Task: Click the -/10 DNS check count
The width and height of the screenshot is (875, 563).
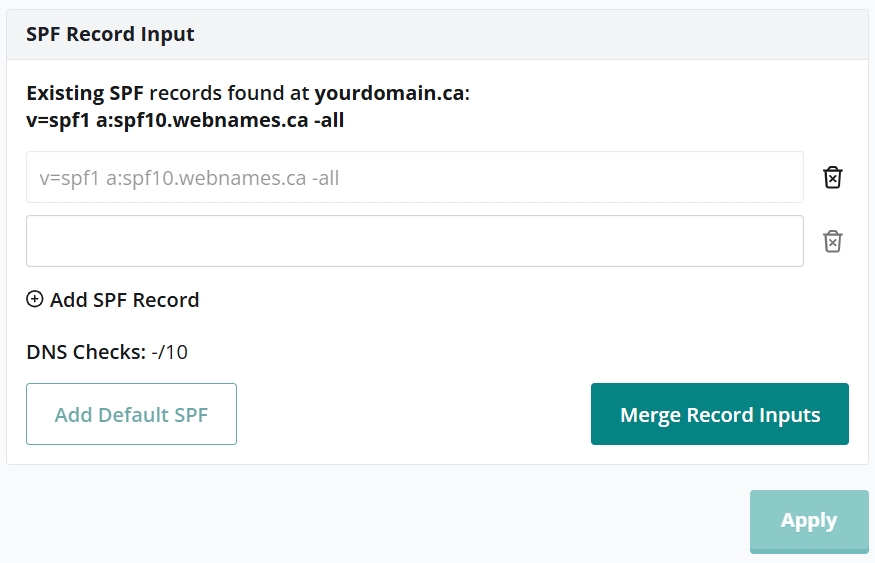Action: click(x=170, y=352)
